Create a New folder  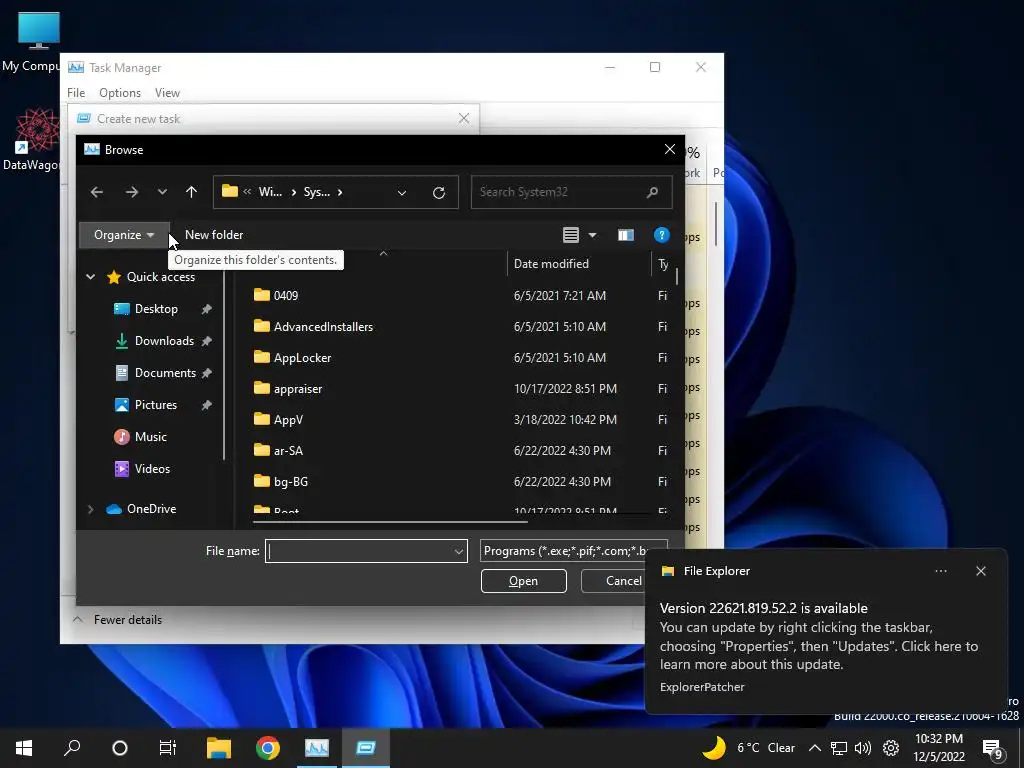coord(214,235)
